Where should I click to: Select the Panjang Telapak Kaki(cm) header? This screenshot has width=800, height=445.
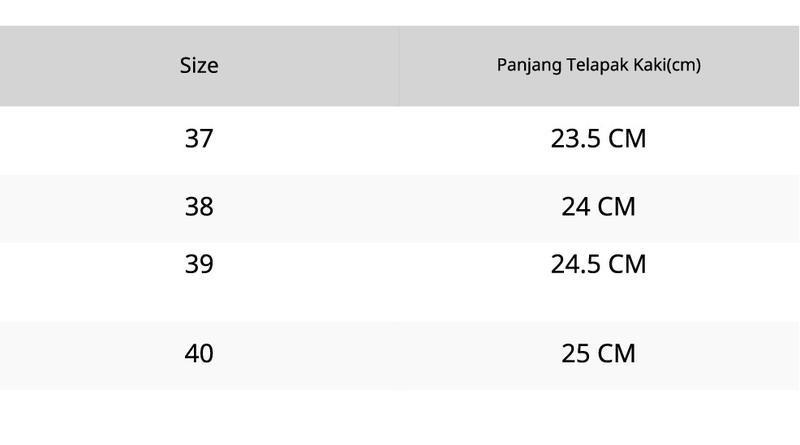pyautogui.click(x=598, y=66)
